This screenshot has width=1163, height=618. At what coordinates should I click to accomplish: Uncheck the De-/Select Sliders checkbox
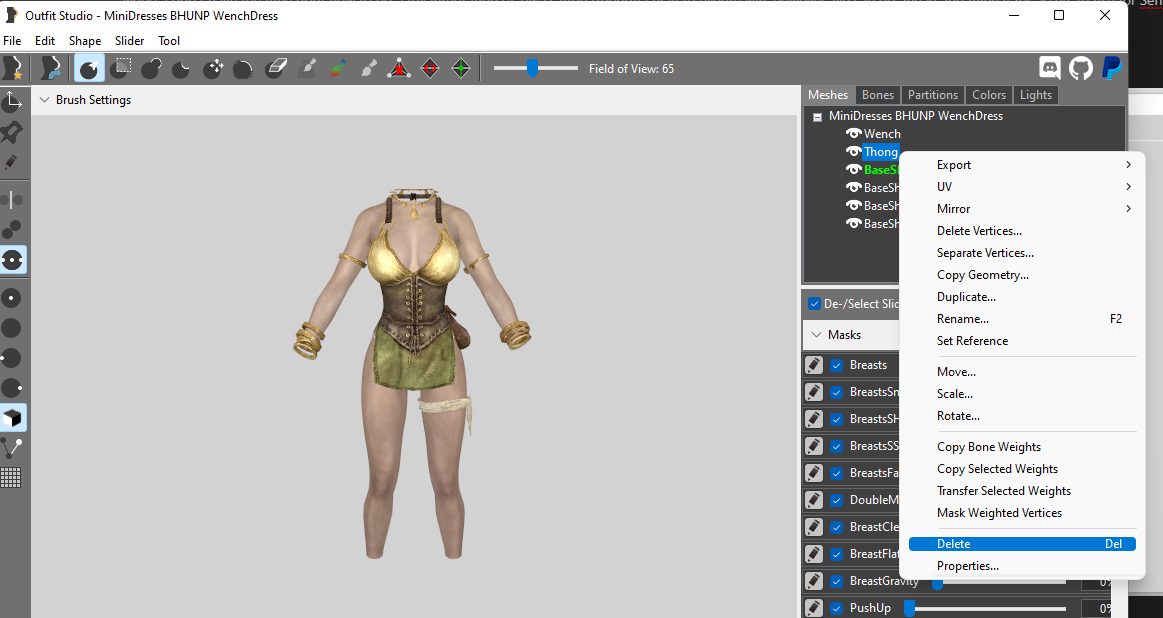click(x=814, y=303)
